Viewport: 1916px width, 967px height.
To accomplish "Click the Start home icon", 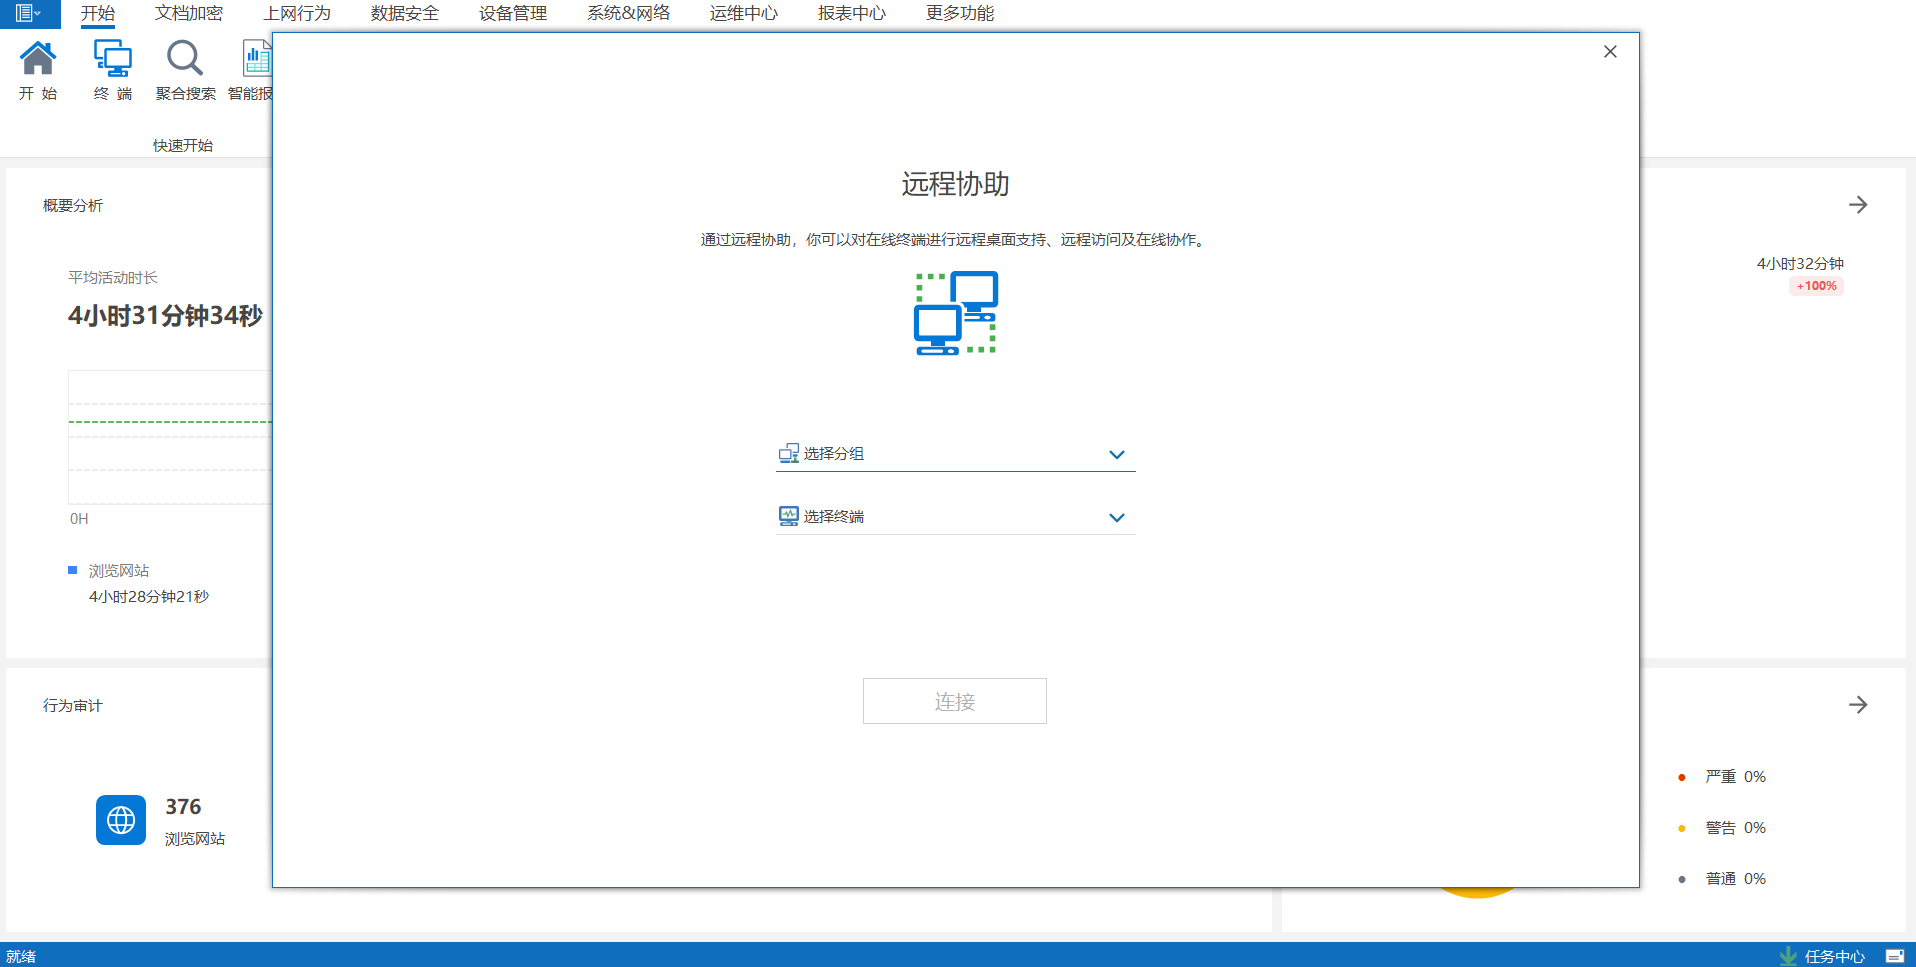I will pos(38,60).
